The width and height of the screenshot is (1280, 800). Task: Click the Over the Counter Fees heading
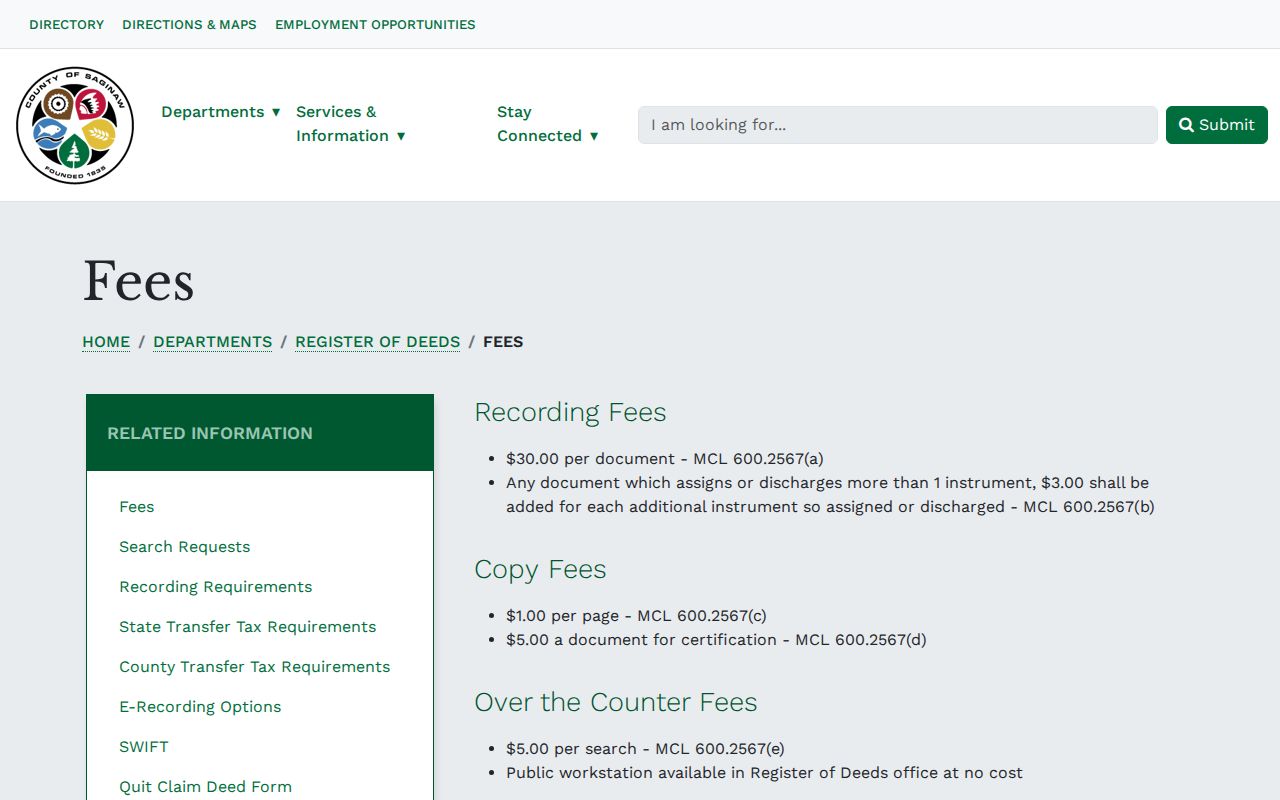point(616,702)
